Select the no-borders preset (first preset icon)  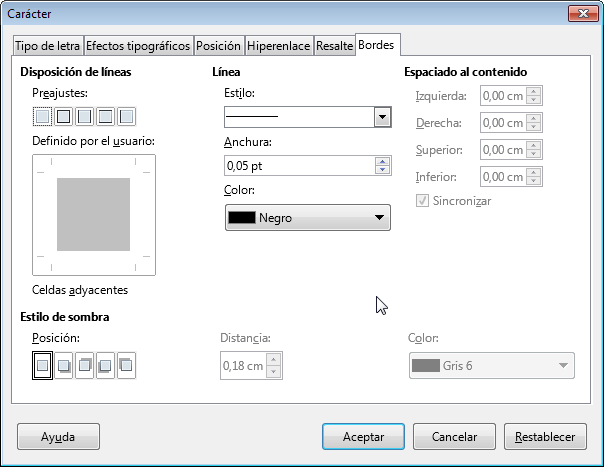tap(42, 117)
